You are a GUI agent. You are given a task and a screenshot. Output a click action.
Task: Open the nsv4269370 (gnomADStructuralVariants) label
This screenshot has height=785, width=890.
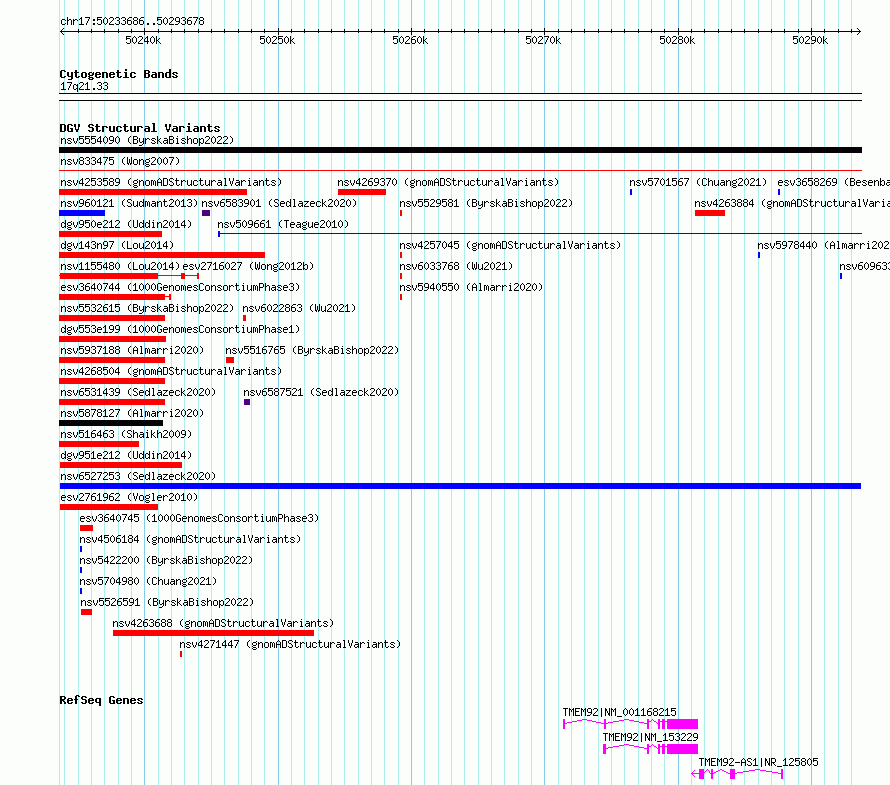click(x=448, y=182)
